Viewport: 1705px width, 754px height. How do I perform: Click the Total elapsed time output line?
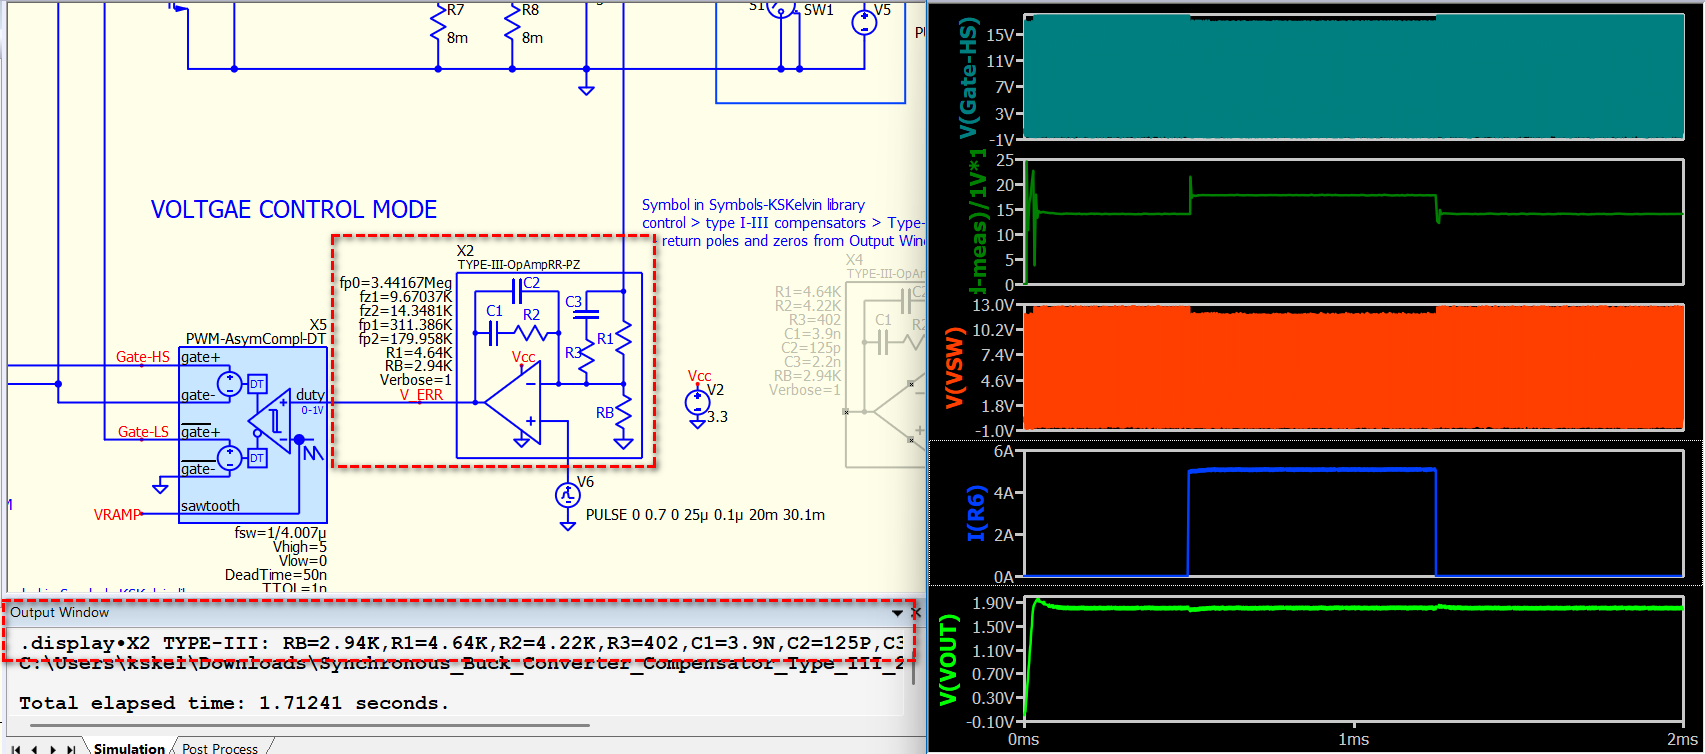point(234,703)
